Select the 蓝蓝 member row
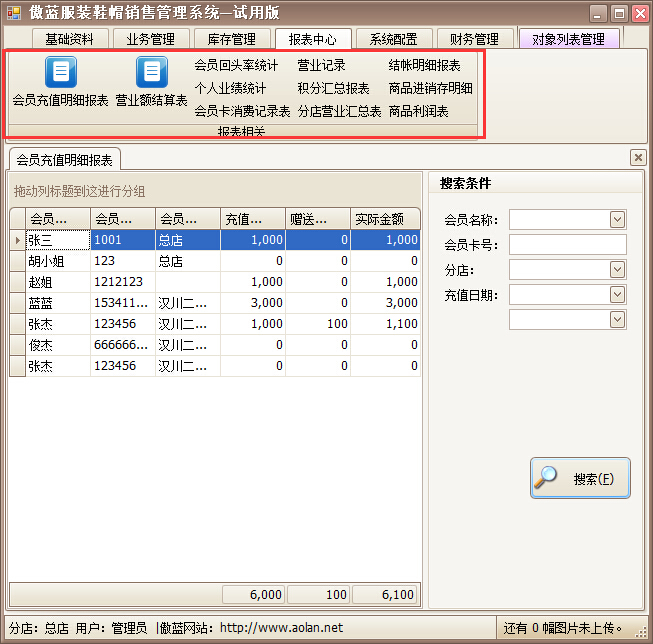Image resolution: width=653 pixels, height=644 pixels. (58, 303)
